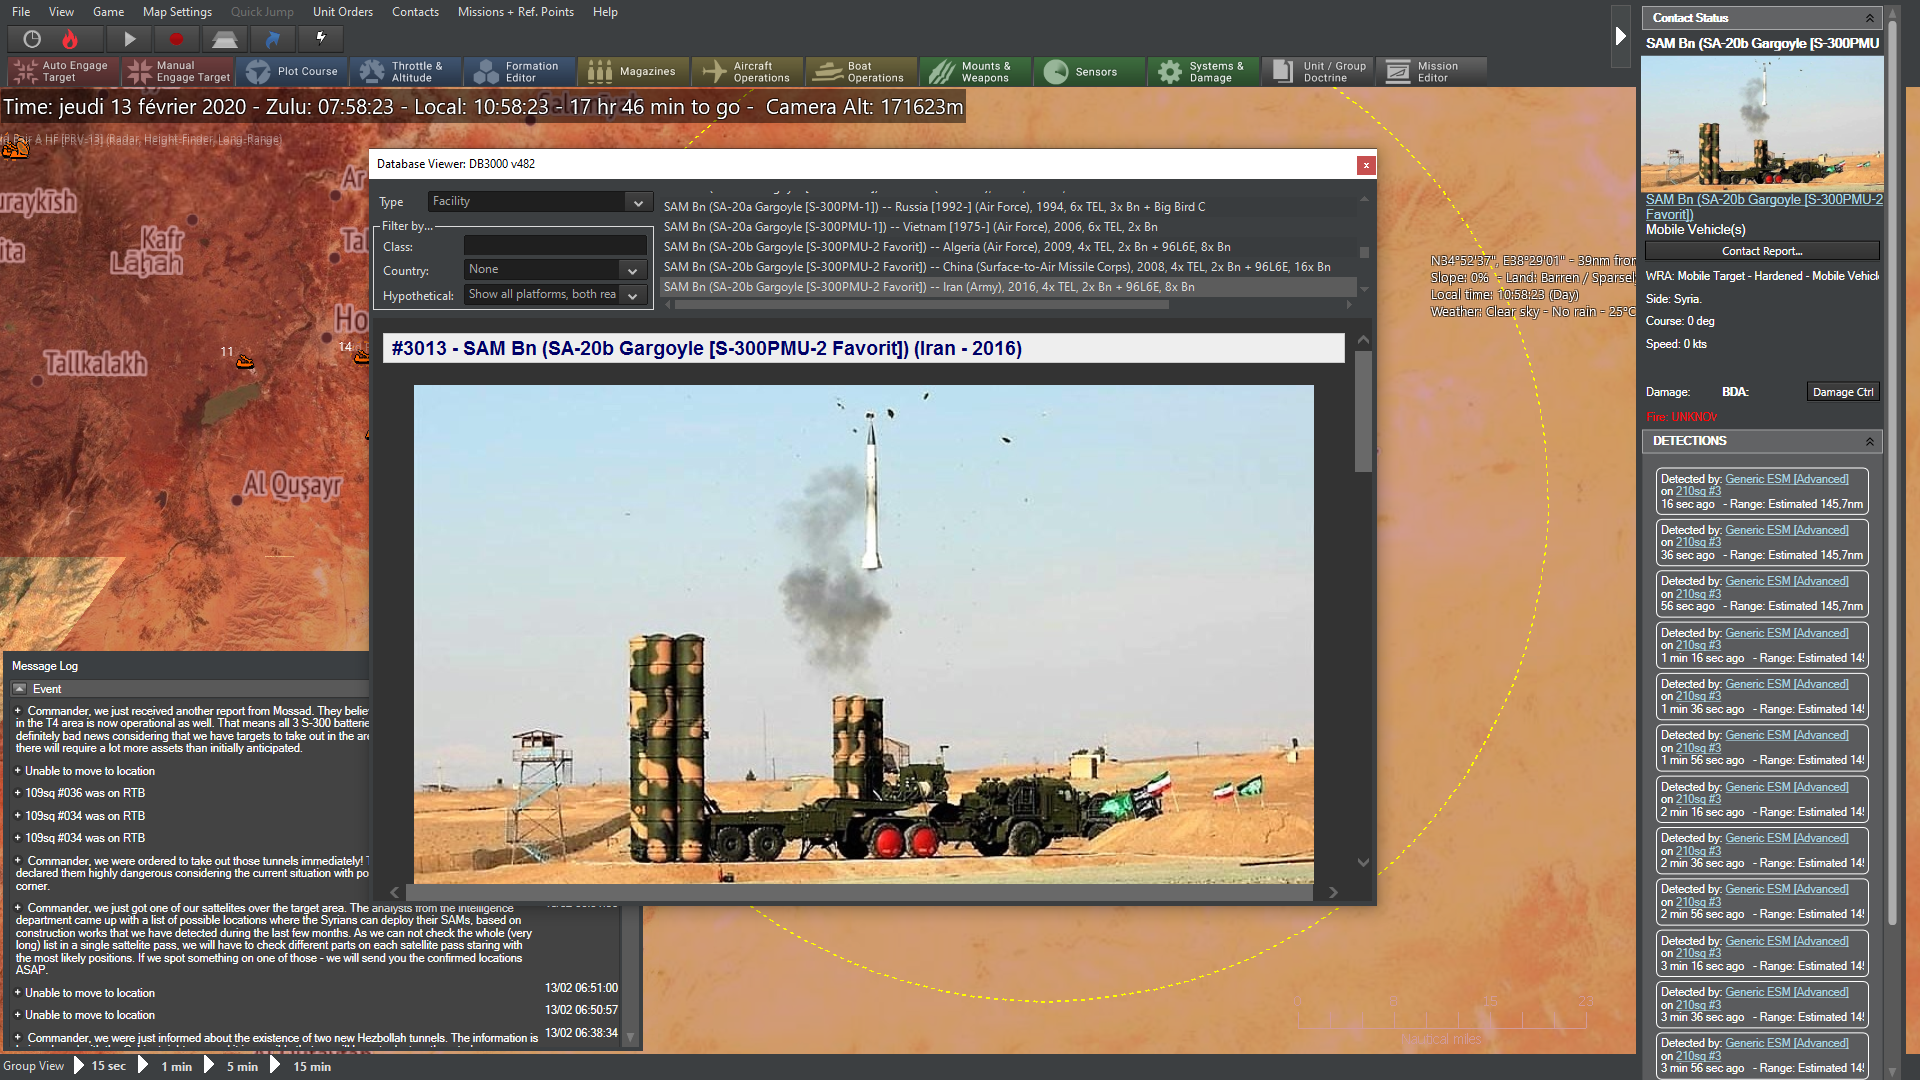
Task: Click the clock icon in the top toolbar
Action: point(32,39)
